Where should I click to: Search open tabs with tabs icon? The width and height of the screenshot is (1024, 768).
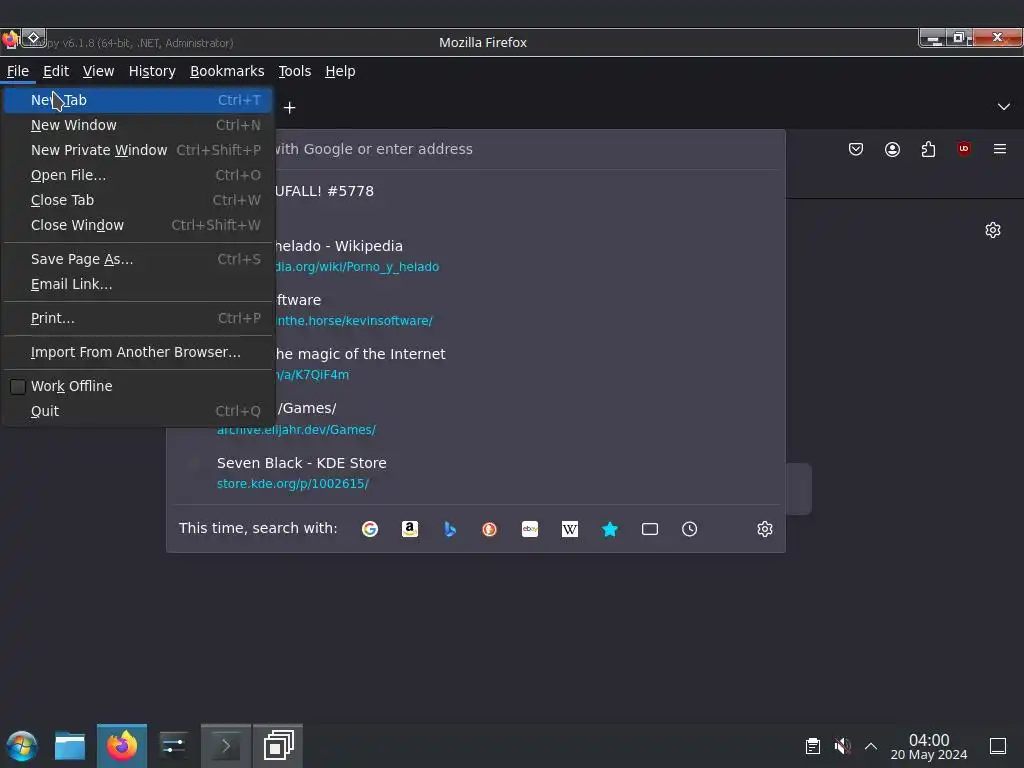649,529
